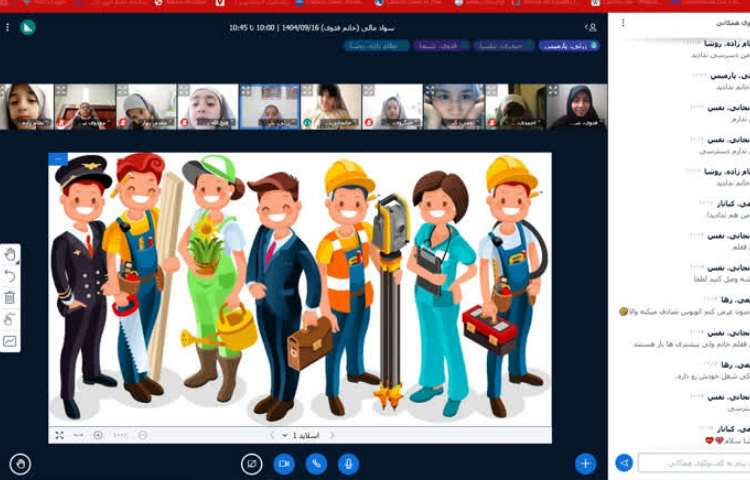This screenshot has width=750, height=480.
Task: Toggle the webcam sharing button
Action: coord(284,464)
